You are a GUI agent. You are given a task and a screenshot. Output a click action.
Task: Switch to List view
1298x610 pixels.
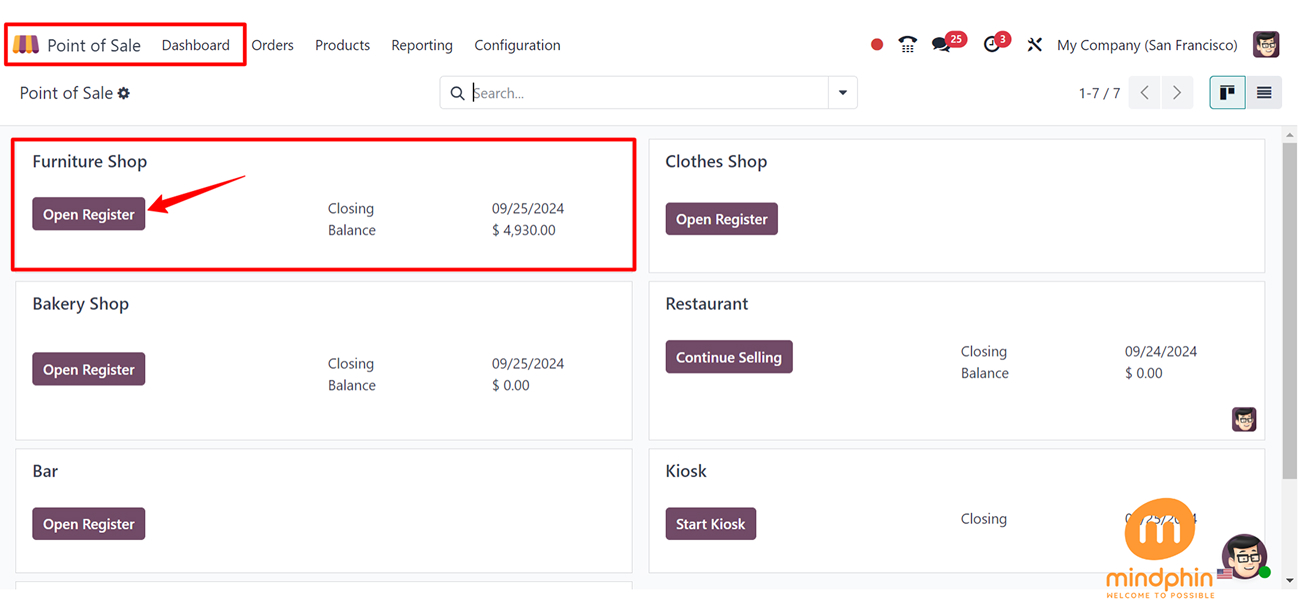point(1264,93)
